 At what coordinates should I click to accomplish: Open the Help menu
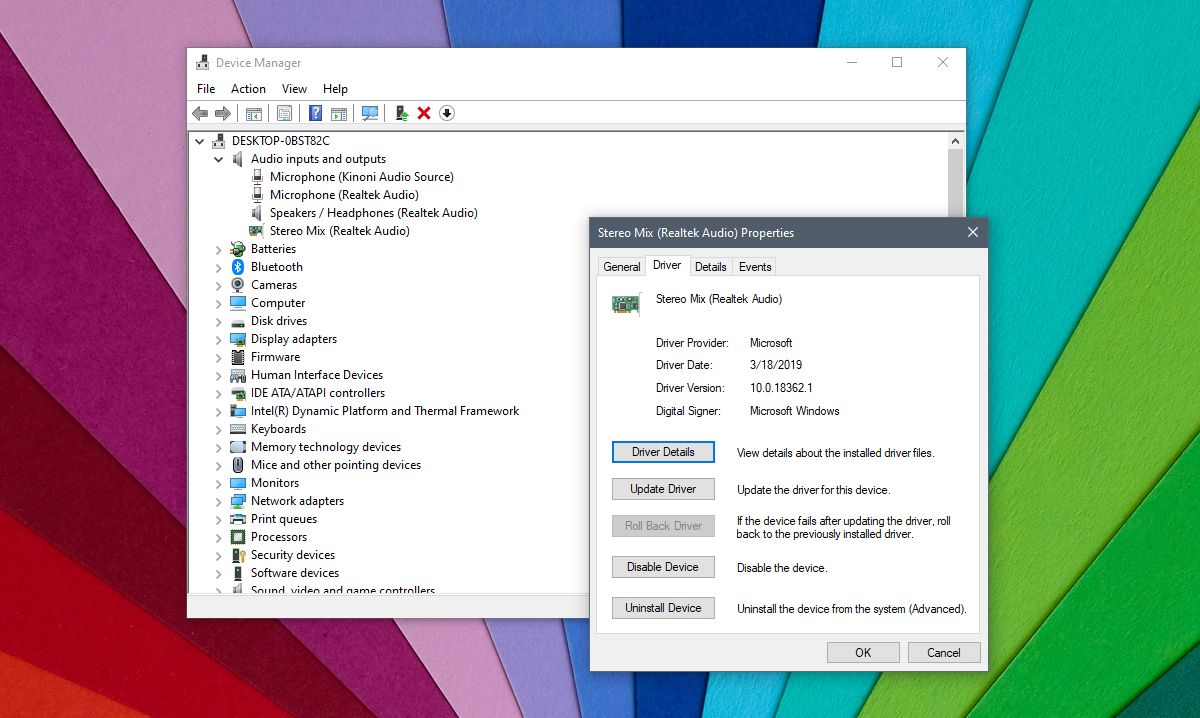point(335,89)
